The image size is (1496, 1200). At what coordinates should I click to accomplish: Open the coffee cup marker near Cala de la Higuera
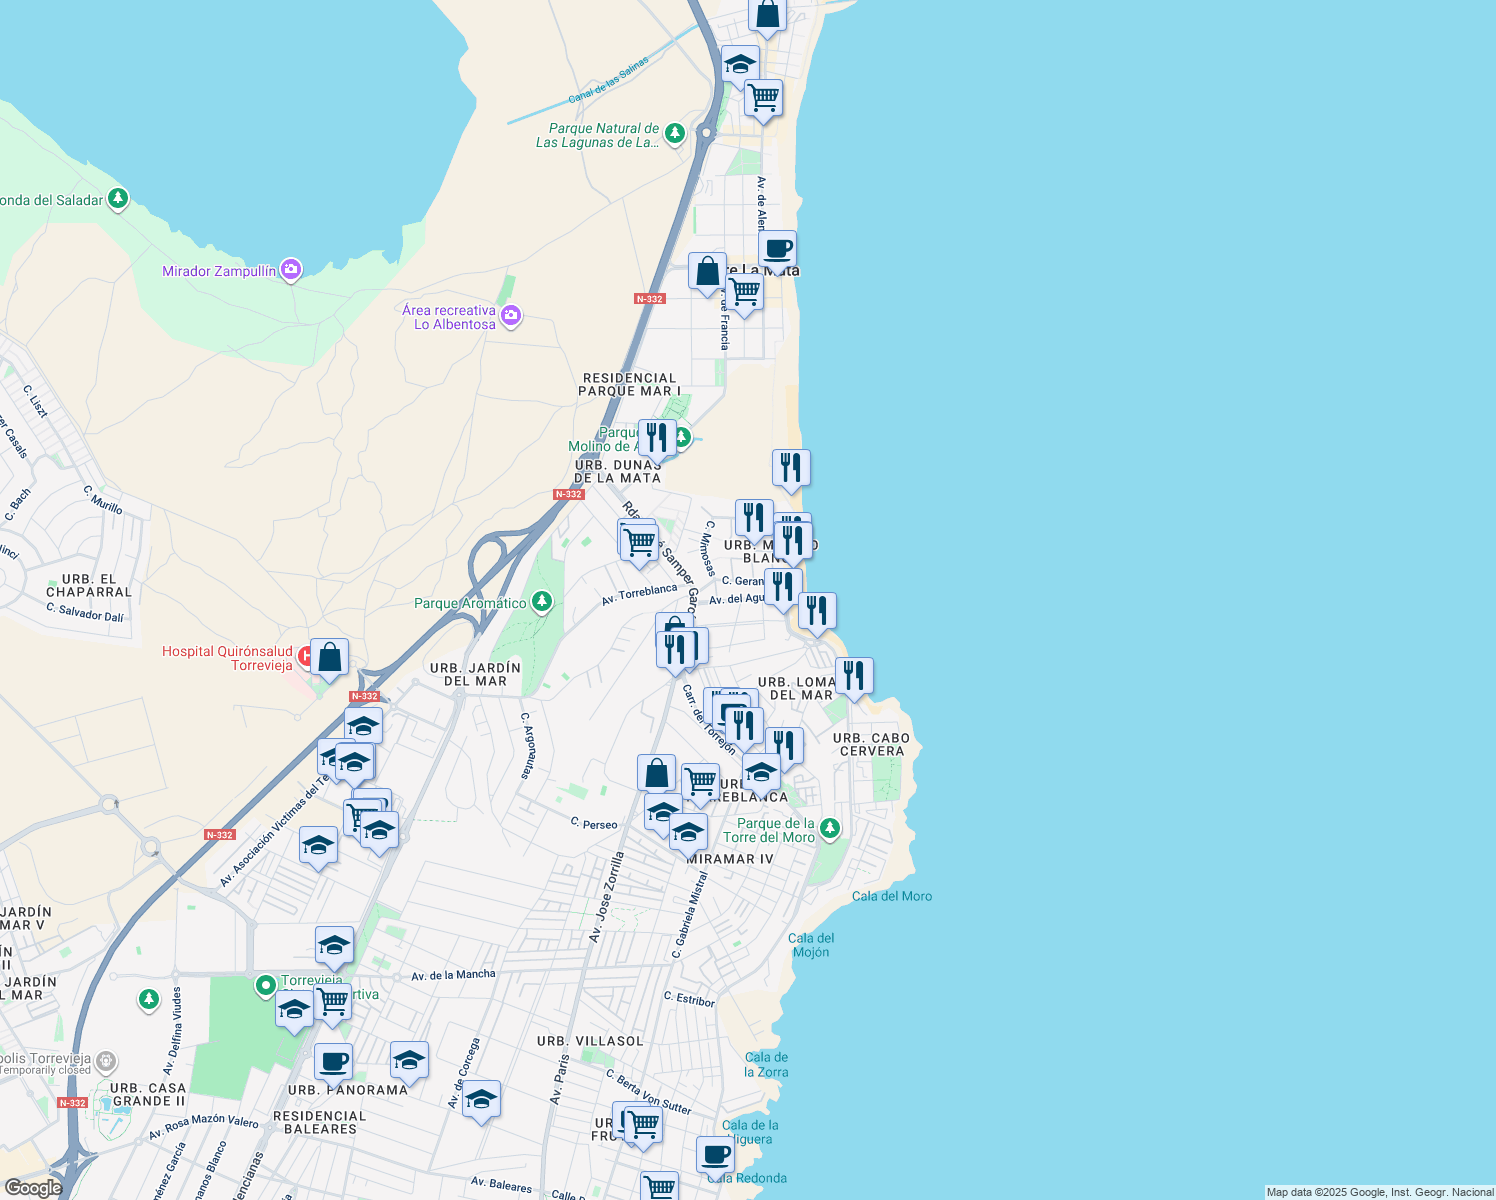pyautogui.click(x=715, y=1155)
